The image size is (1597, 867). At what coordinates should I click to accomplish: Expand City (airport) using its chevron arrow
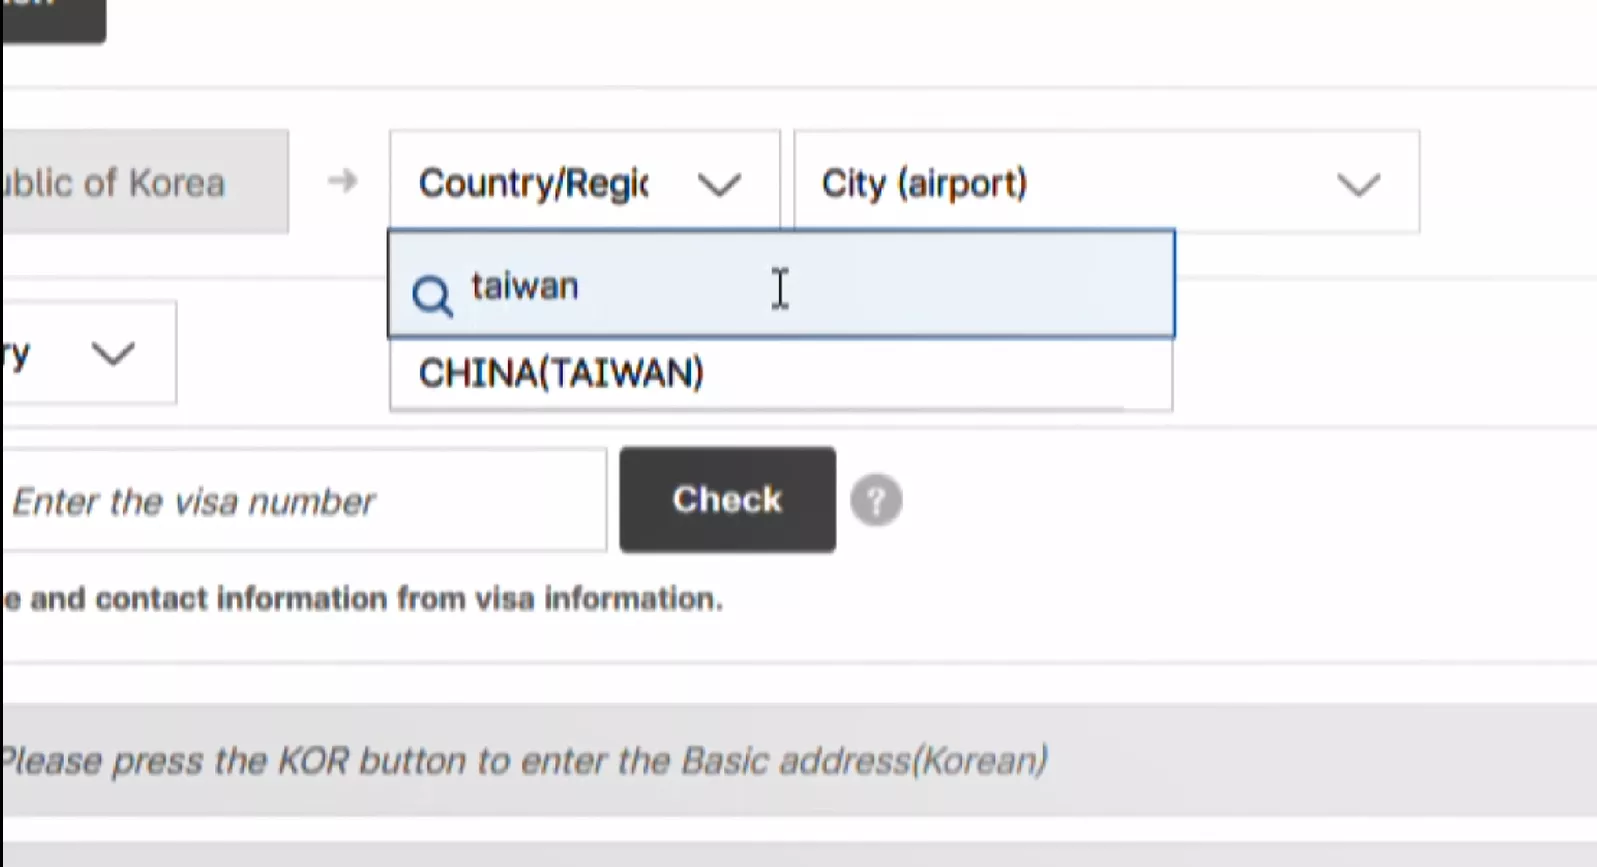(x=1358, y=184)
